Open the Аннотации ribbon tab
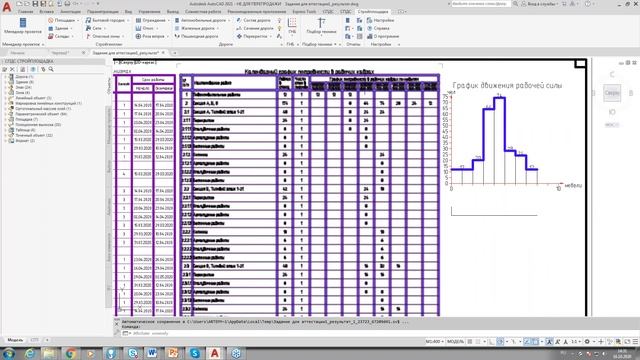Viewport: 640px width, 360px height. 71,12
